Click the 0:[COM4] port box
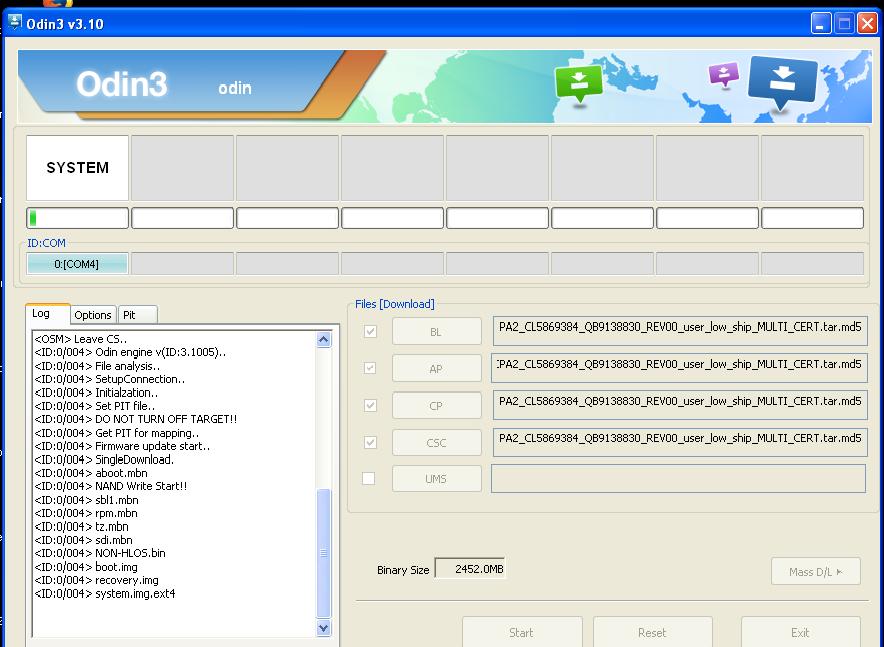This screenshot has height=647, width=884. click(x=77, y=264)
